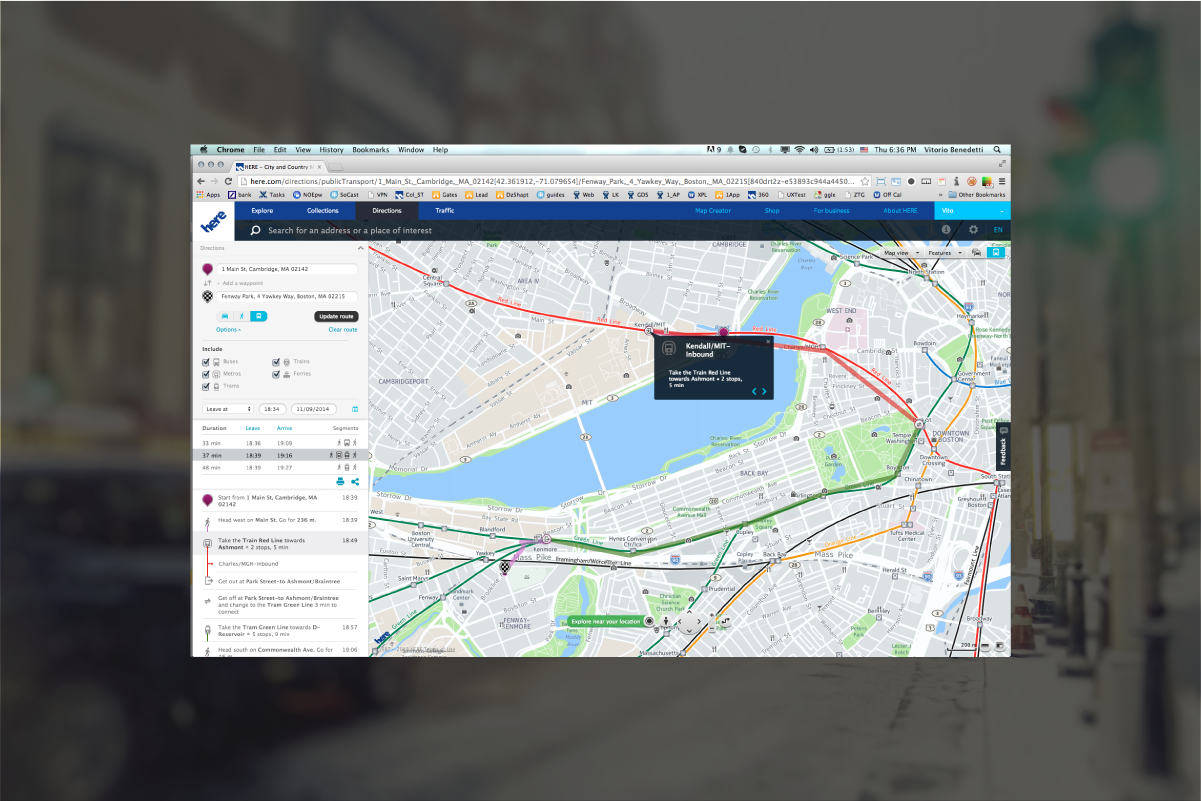Open the Map Creator link
Viewport: 1201px width, 801px height.
click(x=713, y=211)
